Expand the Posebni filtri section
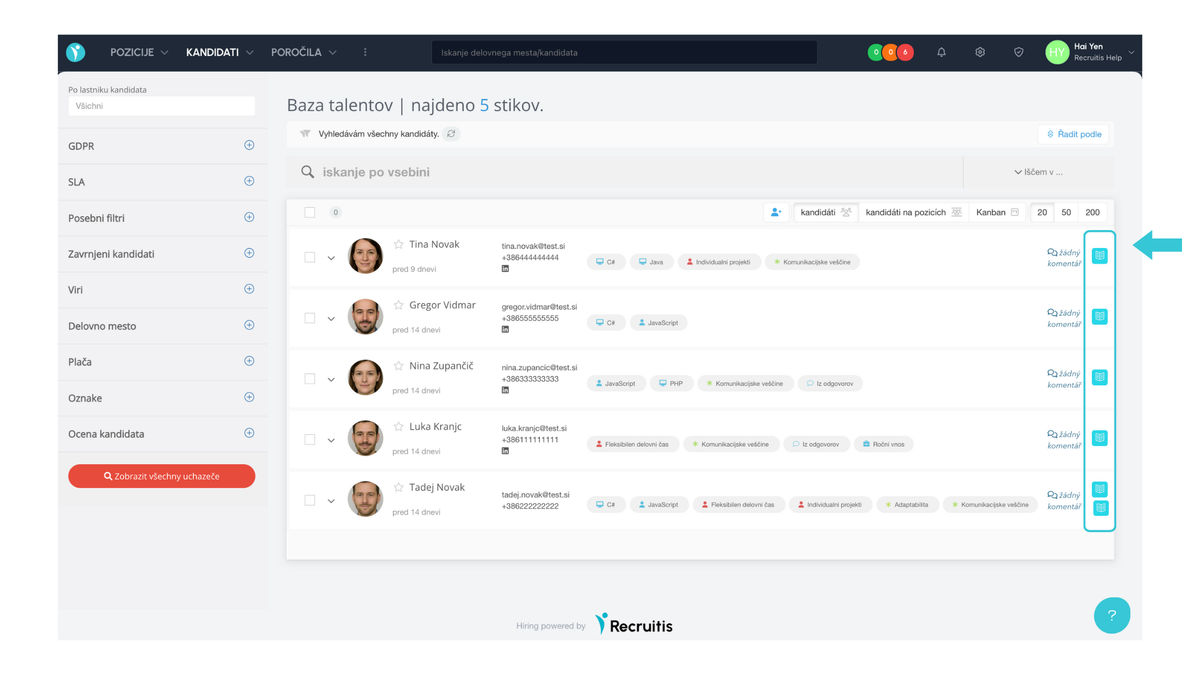Viewport: 1200px width, 675px height. 249,217
